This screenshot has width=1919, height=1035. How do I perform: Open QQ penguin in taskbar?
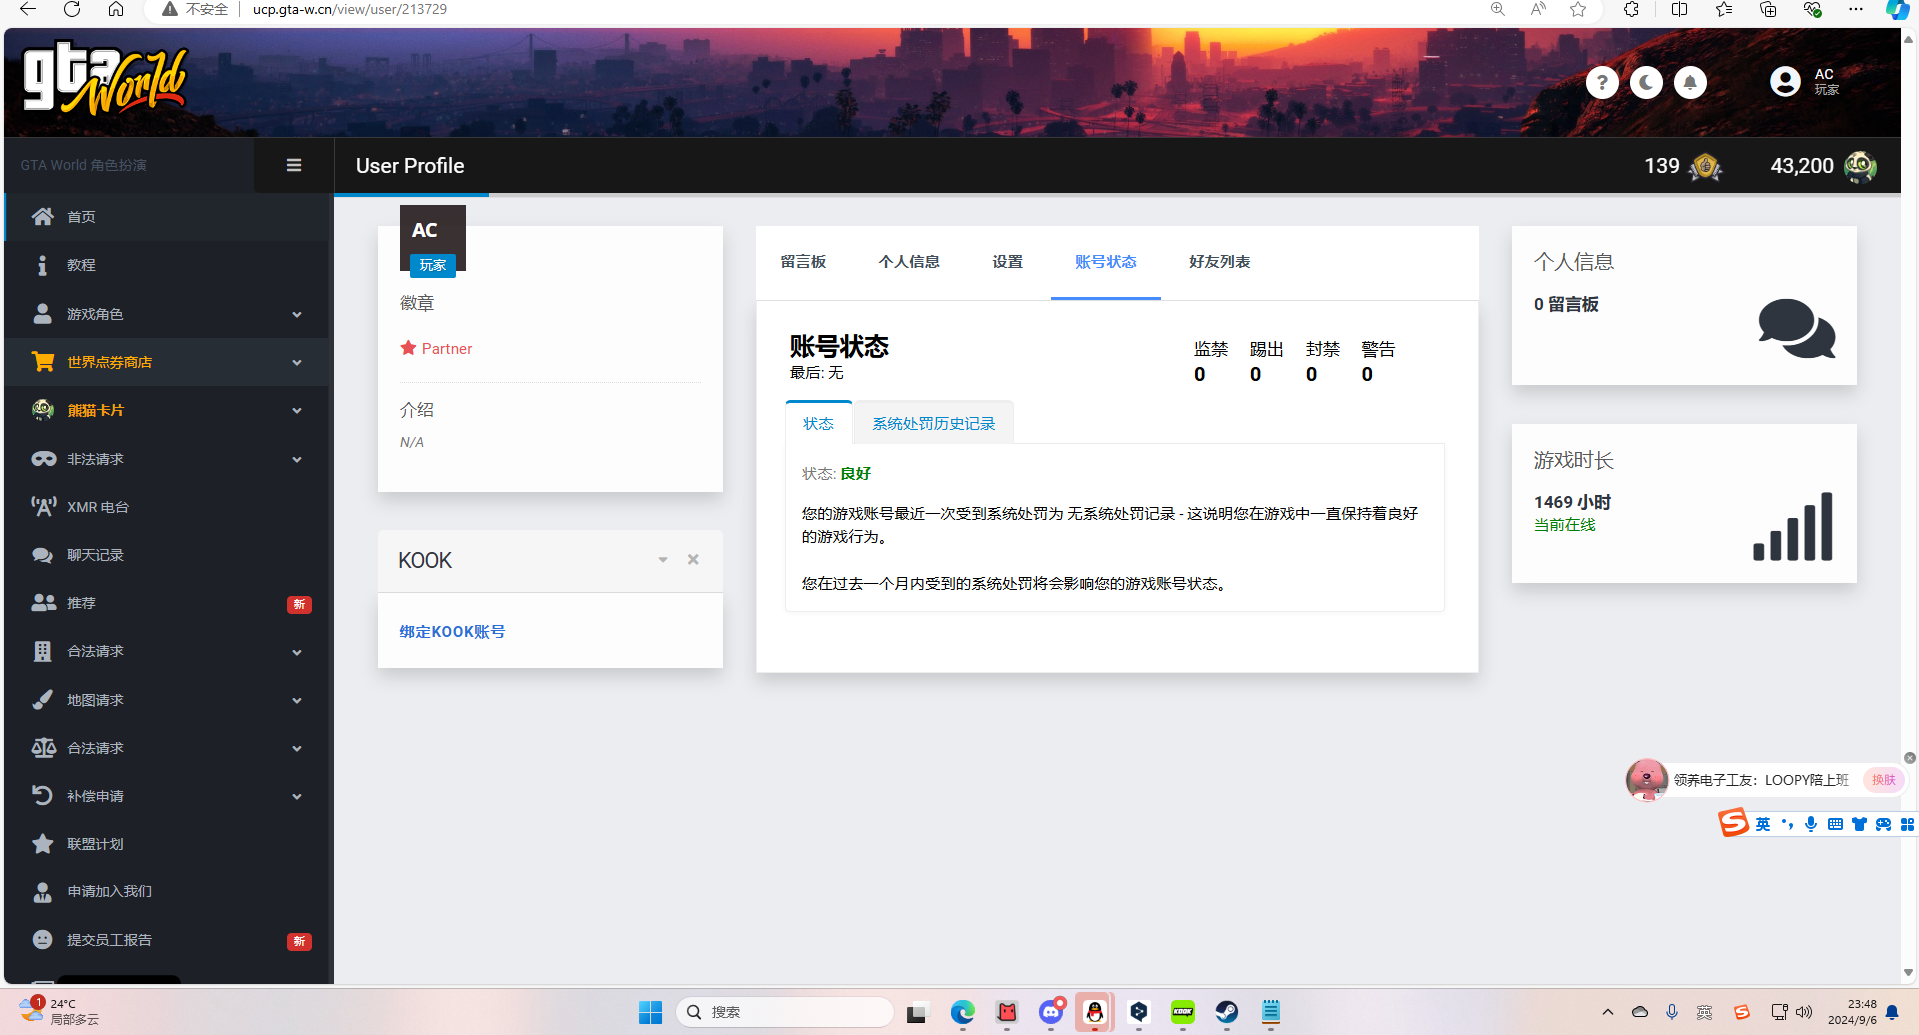pos(1095,1012)
